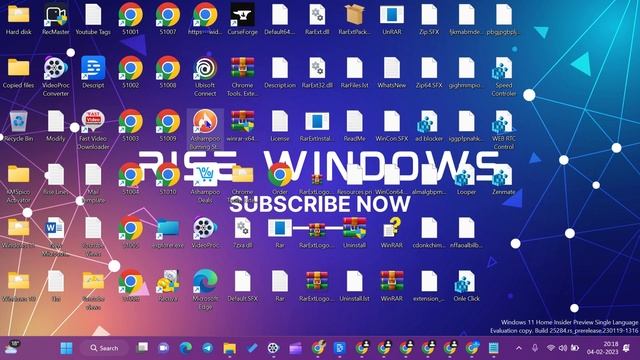The image size is (640, 360).
Task: Select the RarExt.dll file
Action: pos(317,19)
